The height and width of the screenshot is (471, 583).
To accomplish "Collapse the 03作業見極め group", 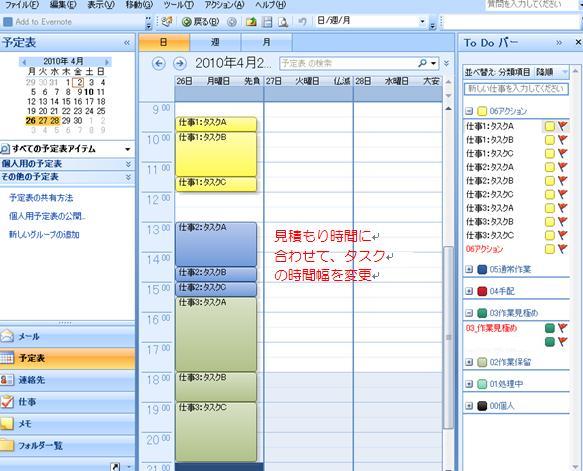I will pyautogui.click(x=469, y=313).
